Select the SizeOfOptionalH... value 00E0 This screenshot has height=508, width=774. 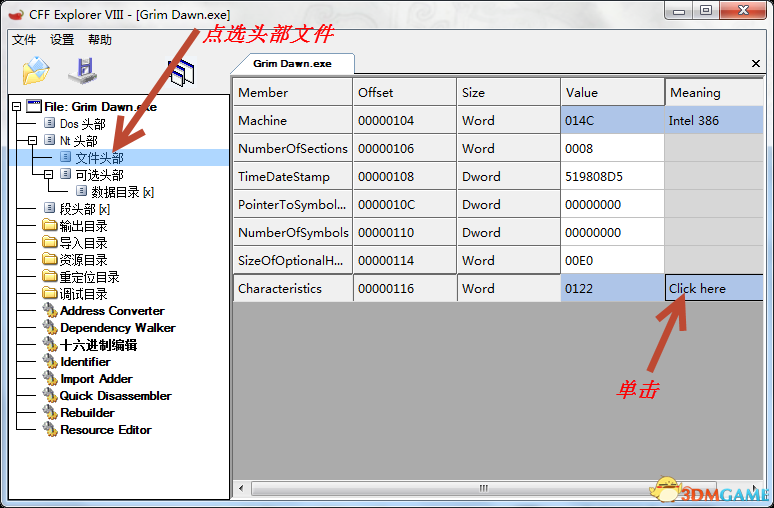point(613,261)
